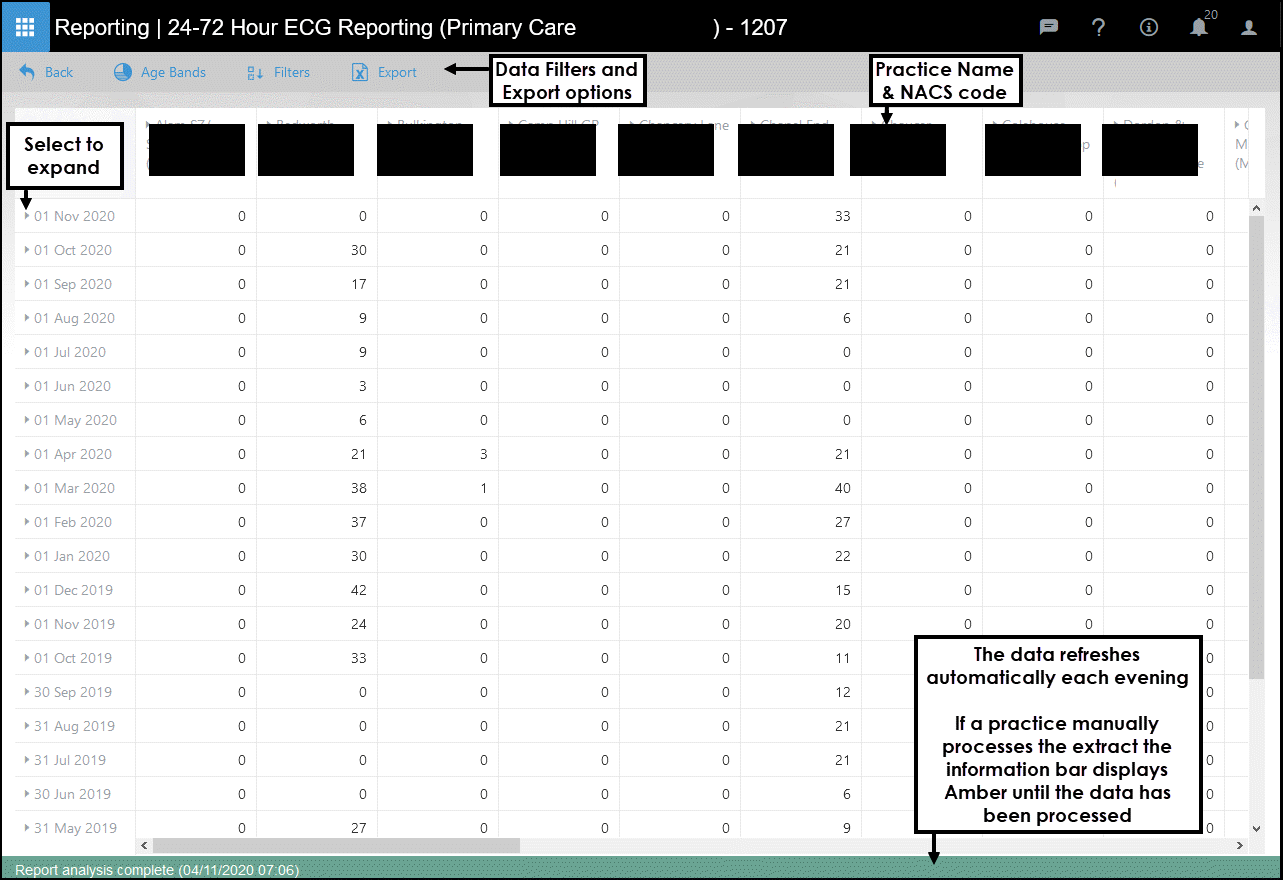Open the user profile icon

[1249, 28]
